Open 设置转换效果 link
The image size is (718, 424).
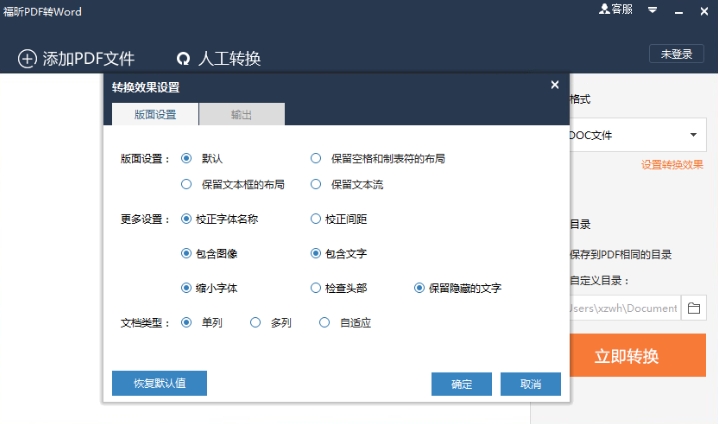coord(672,165)
